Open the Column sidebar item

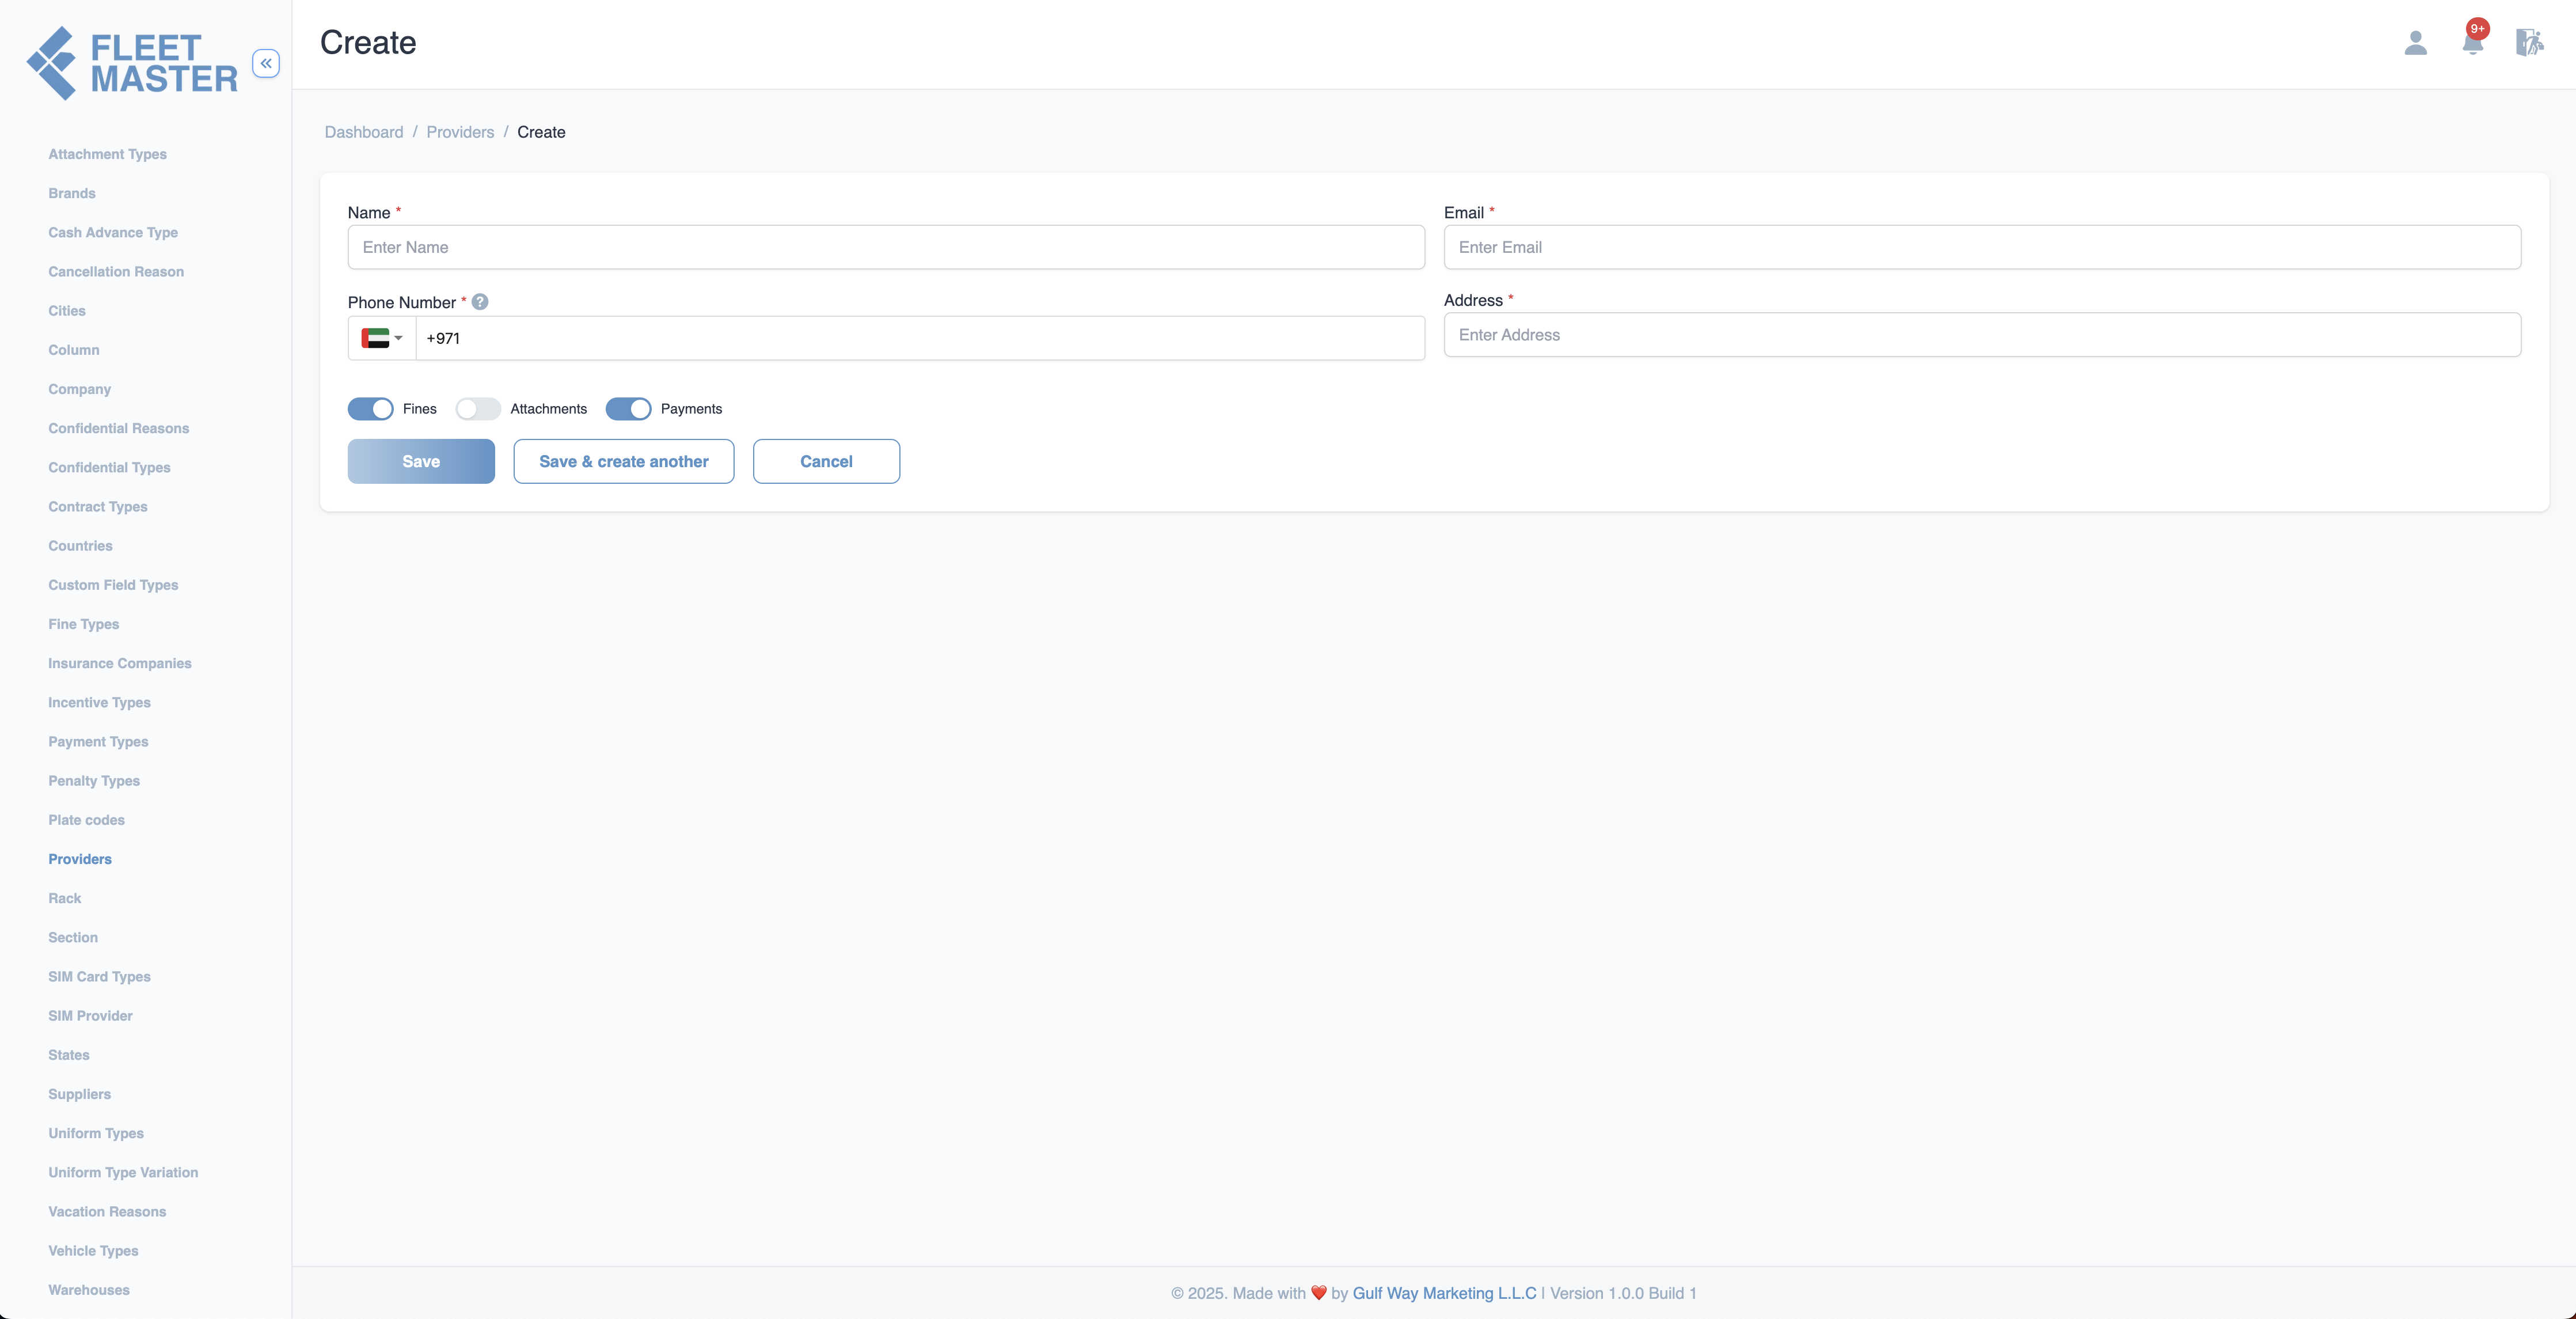[74, 350]
